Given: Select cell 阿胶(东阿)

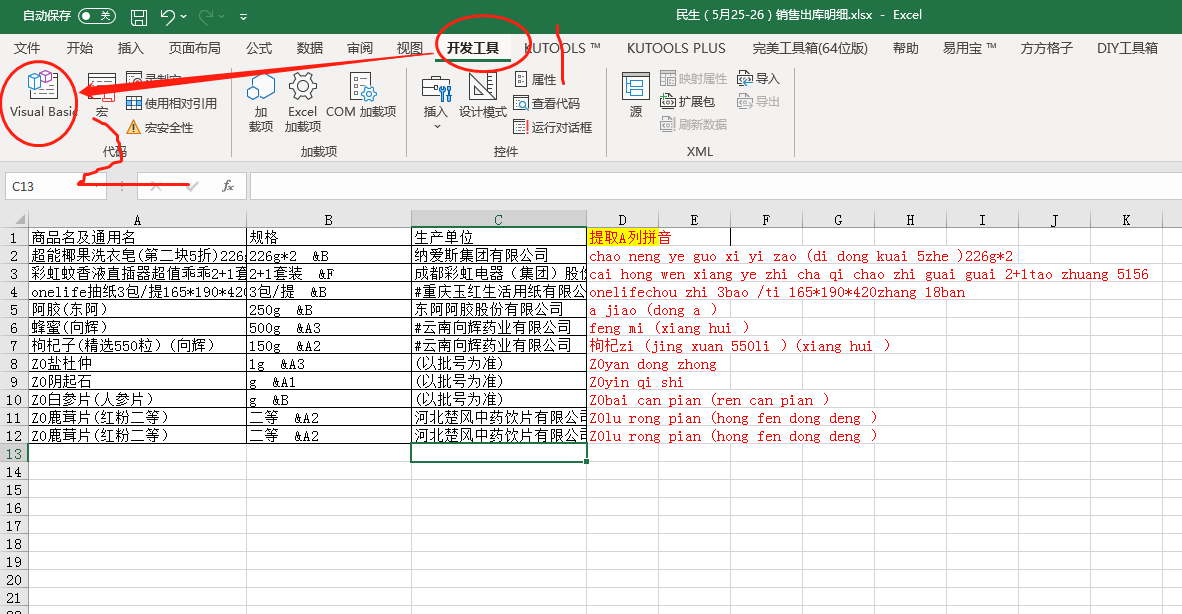Looking at the screenshot, I should pos(137,310).
